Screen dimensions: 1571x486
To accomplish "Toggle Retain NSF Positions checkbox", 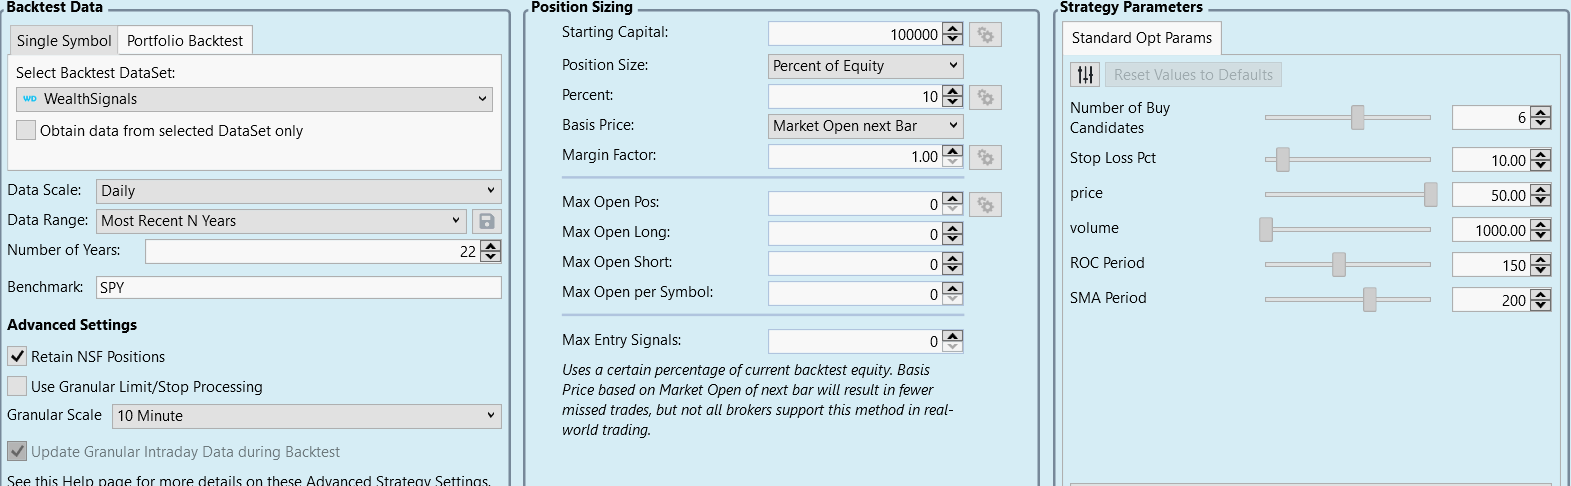I will click(x=17, y=356).
